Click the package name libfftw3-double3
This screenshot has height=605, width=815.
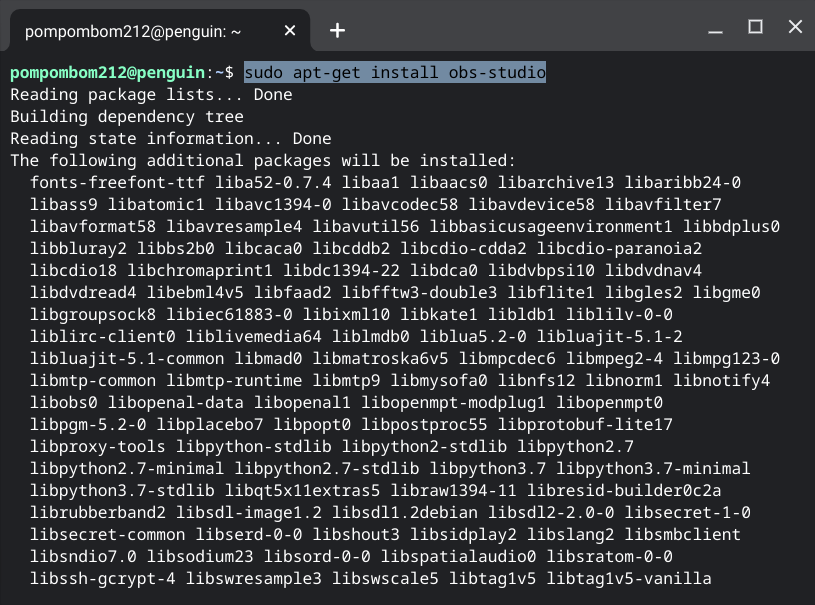(419, 293)
